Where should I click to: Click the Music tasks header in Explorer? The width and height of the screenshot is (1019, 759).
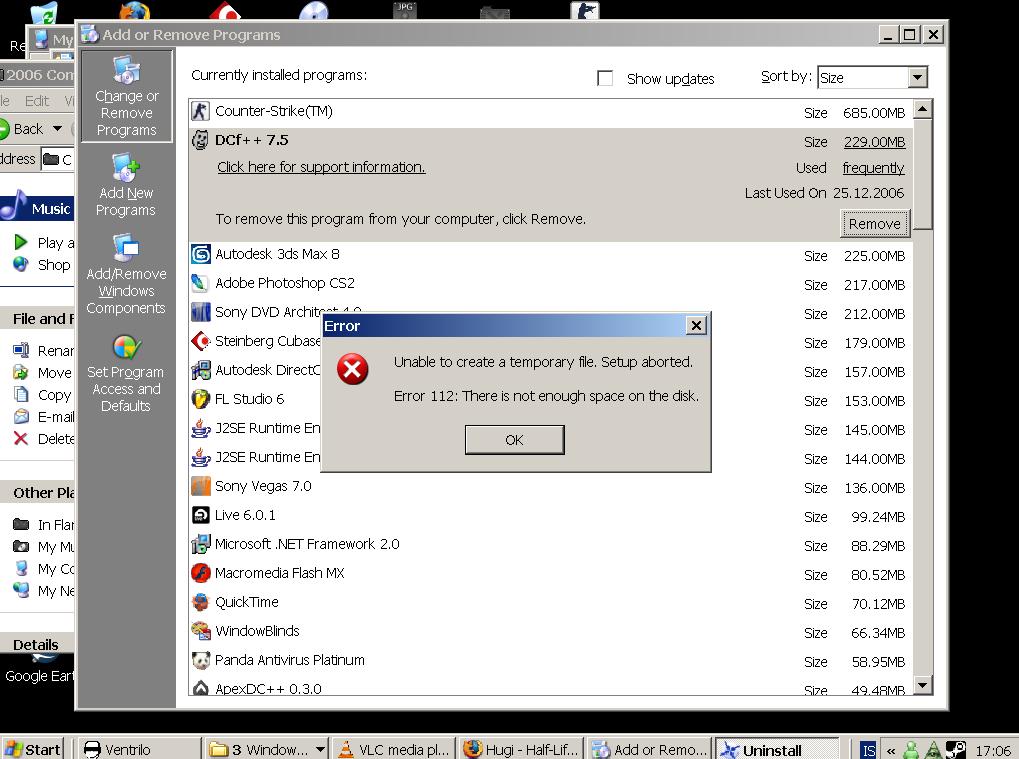pyautogui.click(x=37, y=208)
